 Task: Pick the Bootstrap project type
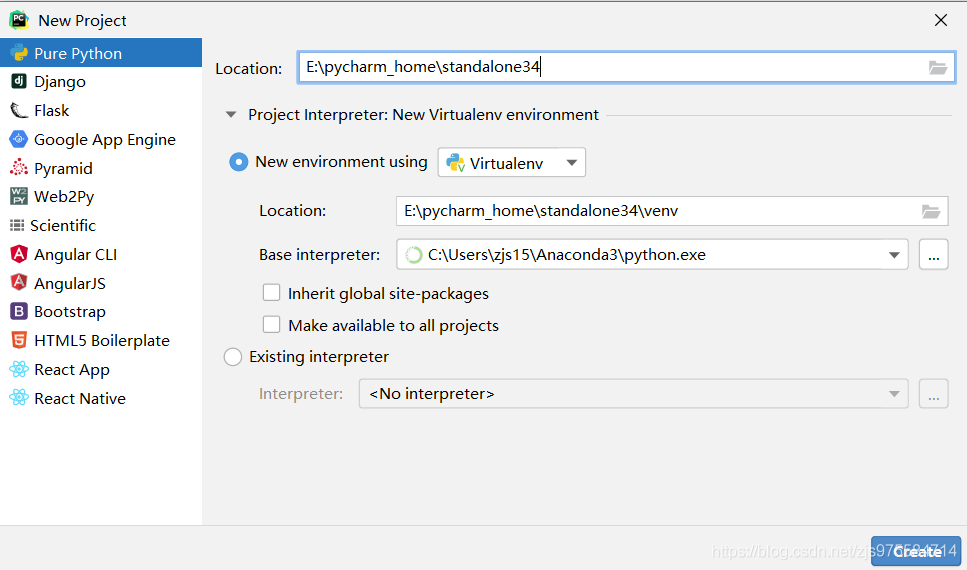[x=101, y=312]
